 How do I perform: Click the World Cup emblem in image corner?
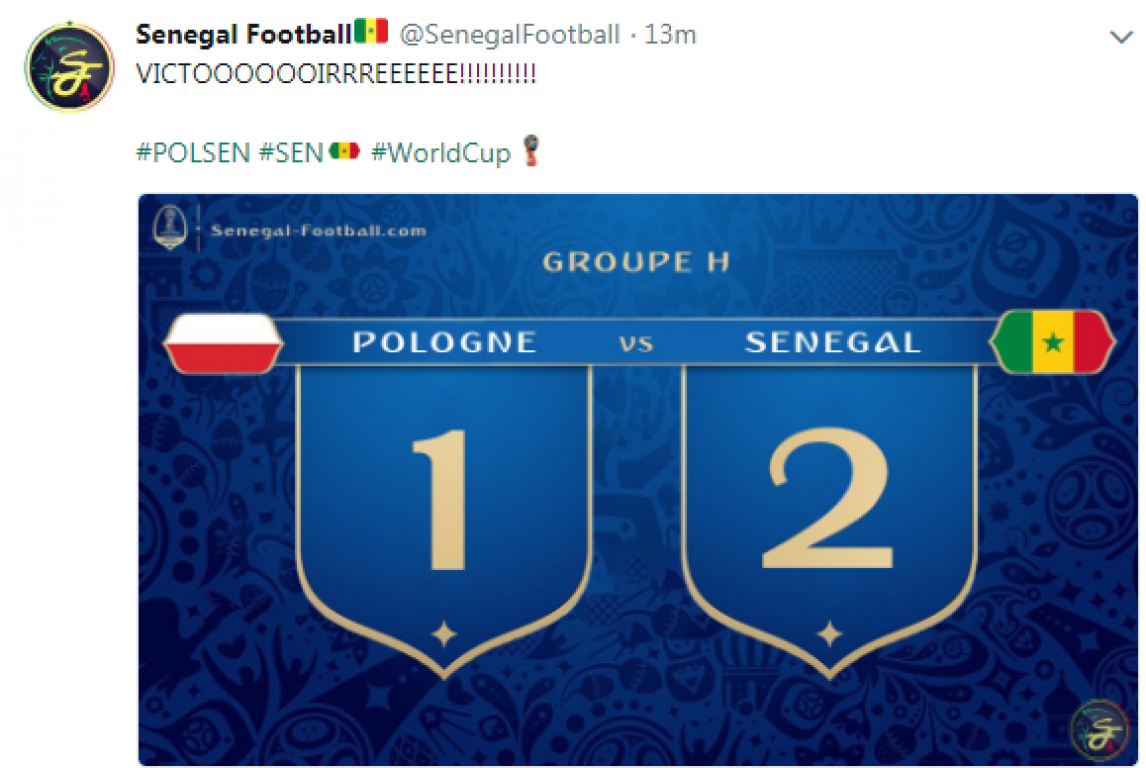170,227
